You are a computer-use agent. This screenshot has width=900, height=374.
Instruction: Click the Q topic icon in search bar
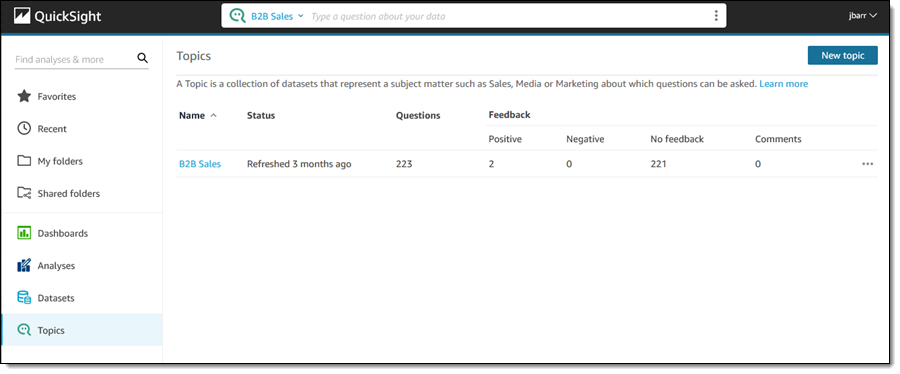pos(238,16)
